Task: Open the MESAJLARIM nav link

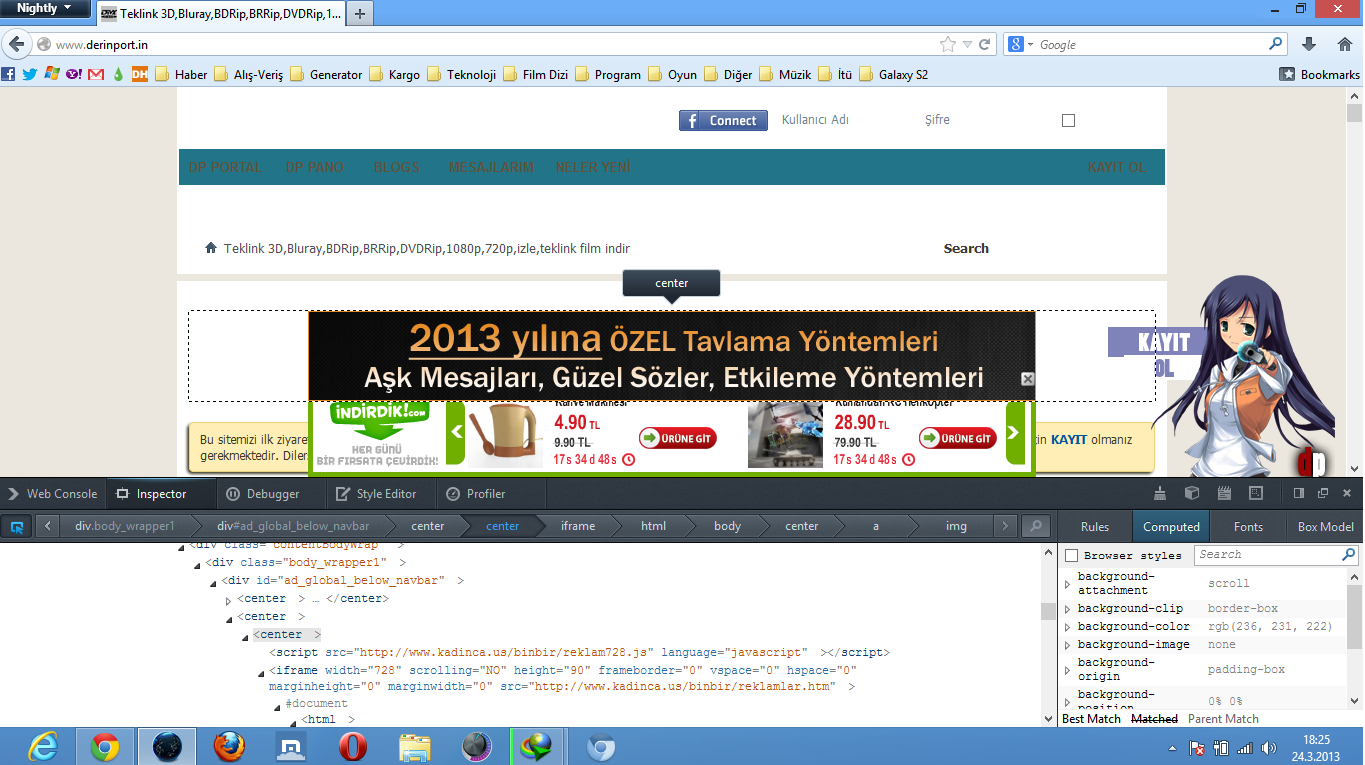Action: click(x=491, y=167)
